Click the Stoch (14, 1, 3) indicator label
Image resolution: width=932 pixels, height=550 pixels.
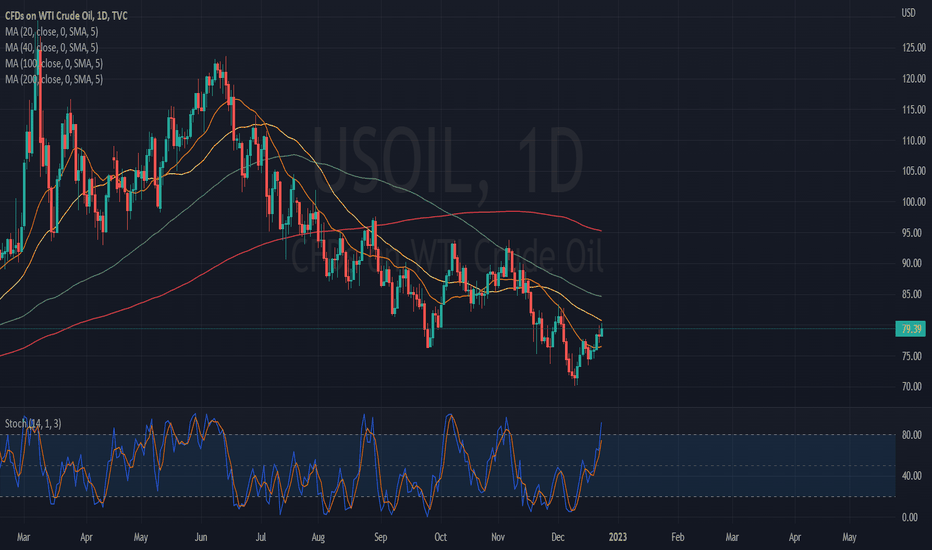[x=33, y=423]
